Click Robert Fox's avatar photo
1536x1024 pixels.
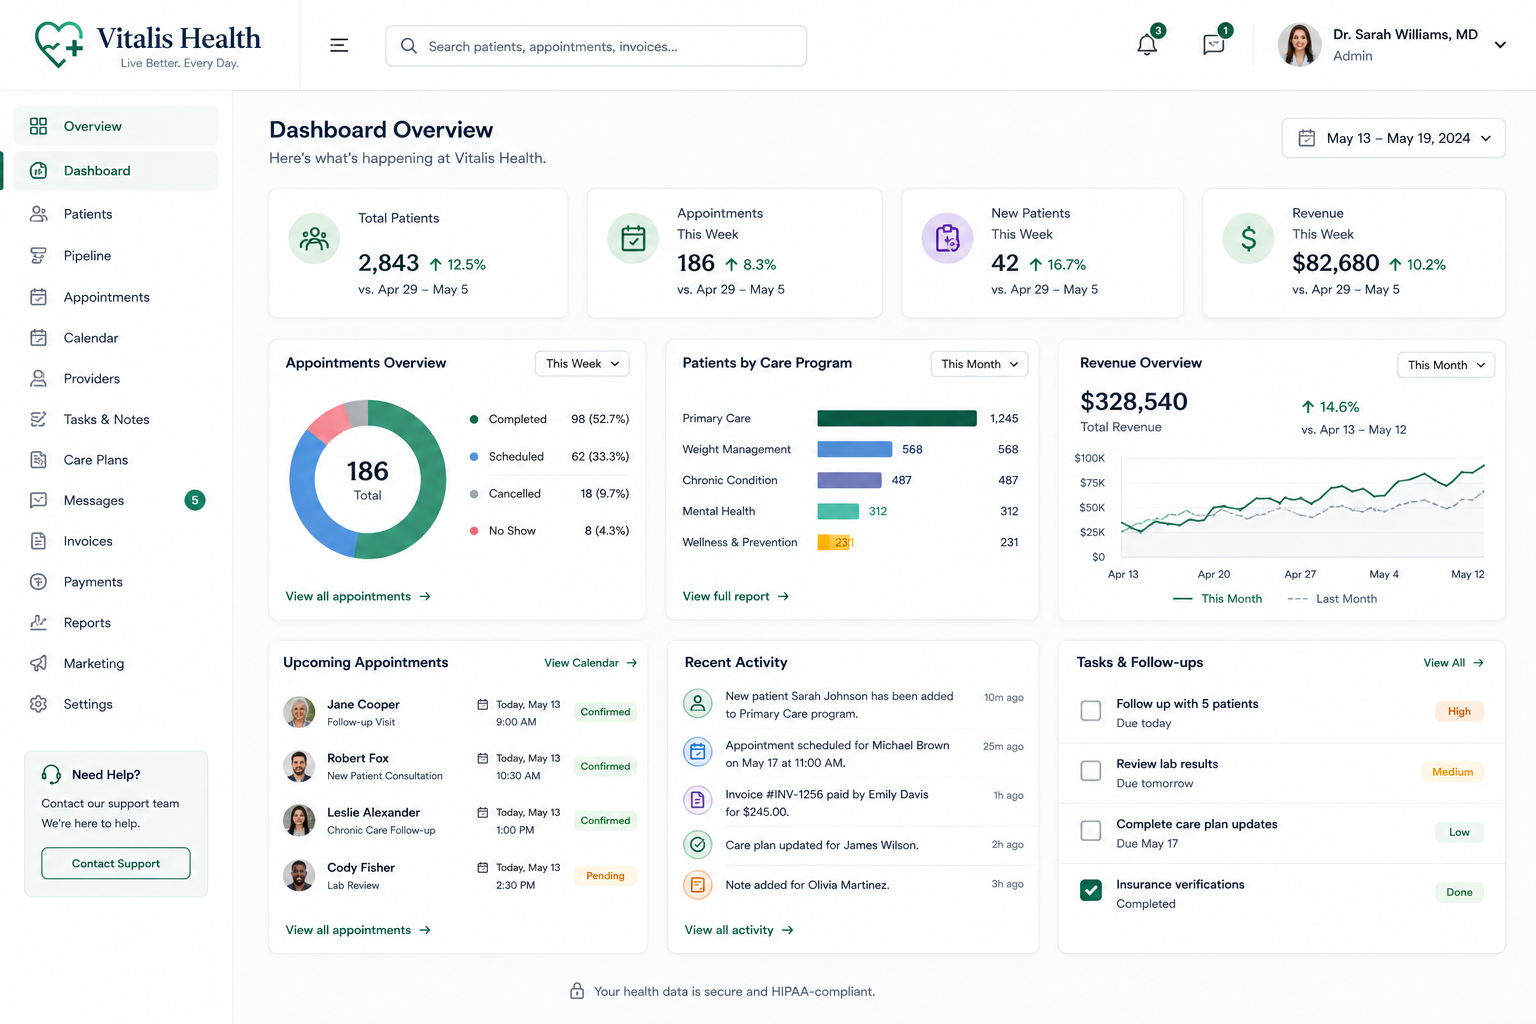click(x=299, y=766)
